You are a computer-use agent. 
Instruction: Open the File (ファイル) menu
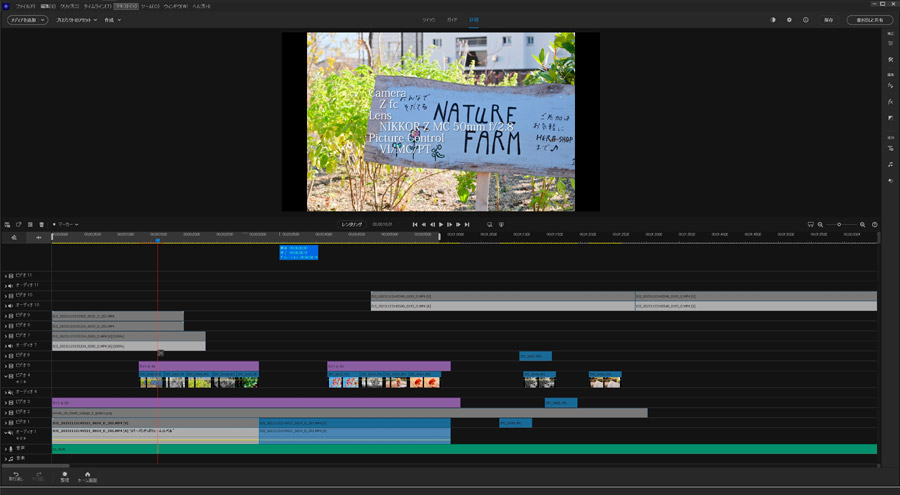pyautogui.click(x=25, y=6)
